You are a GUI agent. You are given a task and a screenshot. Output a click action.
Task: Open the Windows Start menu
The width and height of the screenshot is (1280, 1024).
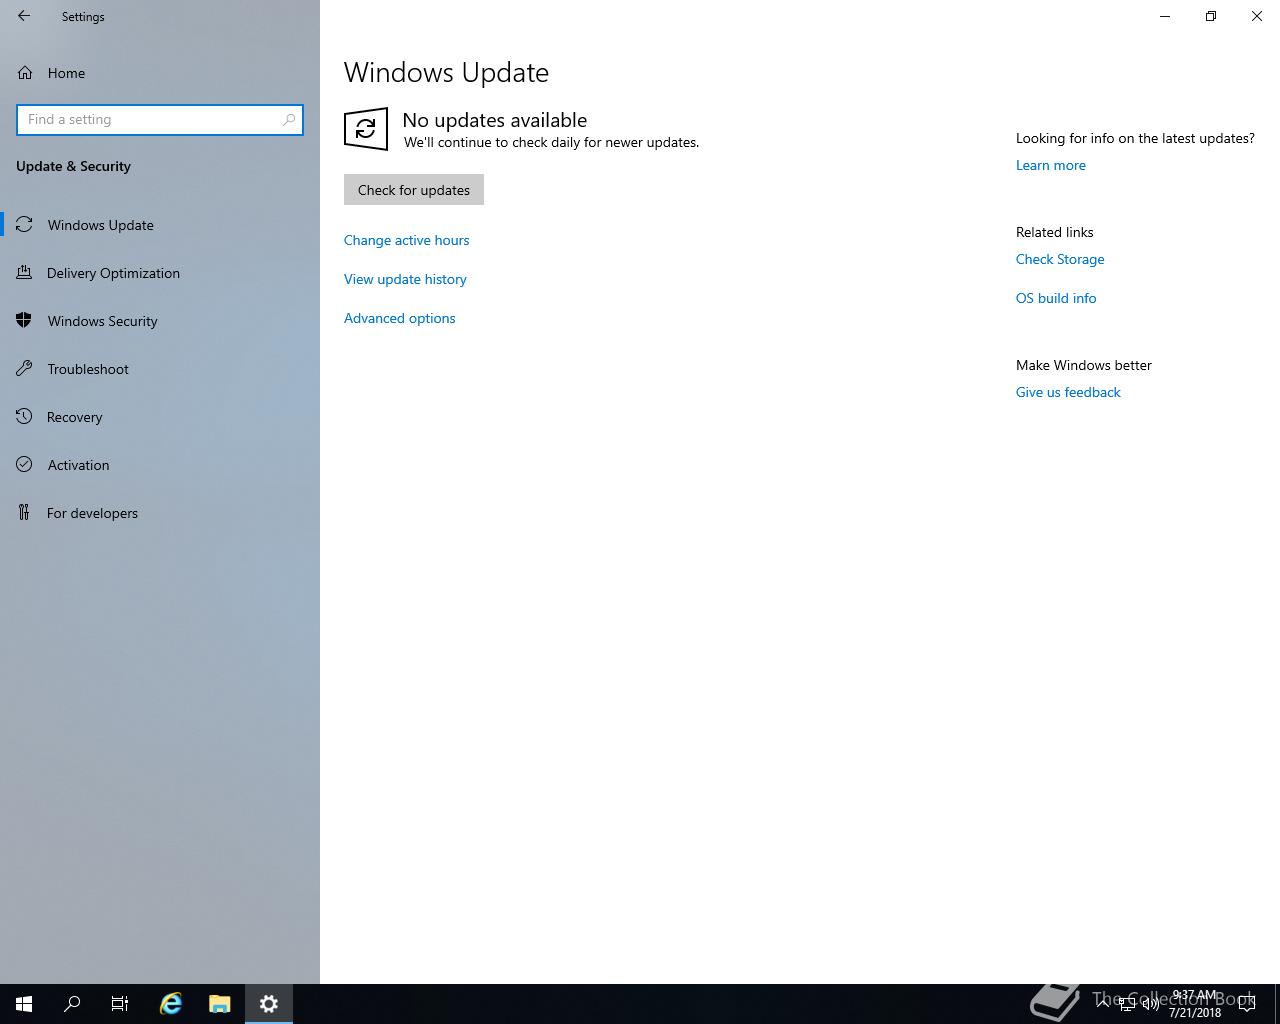pyautogui.click(x=24, y=1004)
